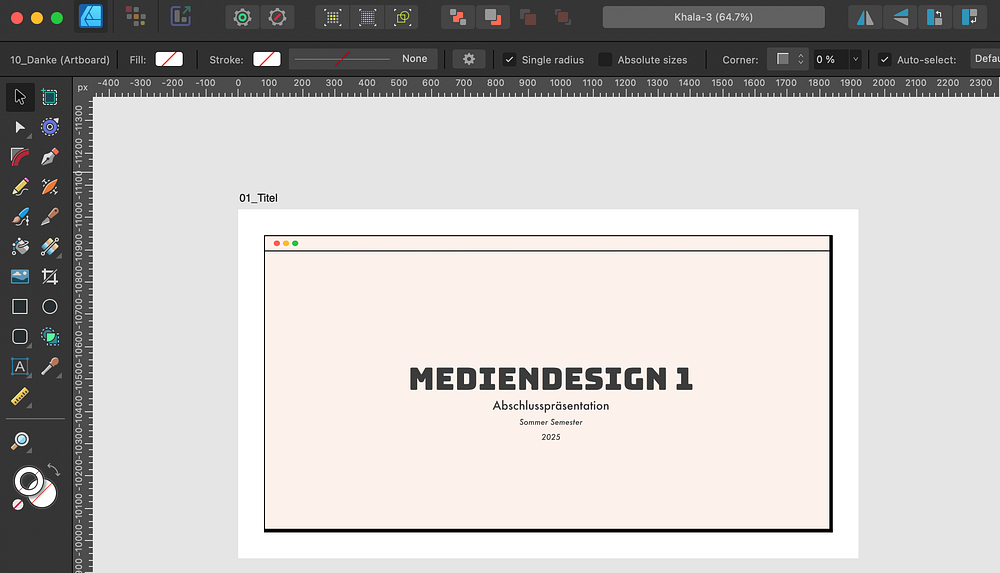Click the 2025 text on artboard
The width and height of the screenshot is (1000, 573).
click(550, 437)
